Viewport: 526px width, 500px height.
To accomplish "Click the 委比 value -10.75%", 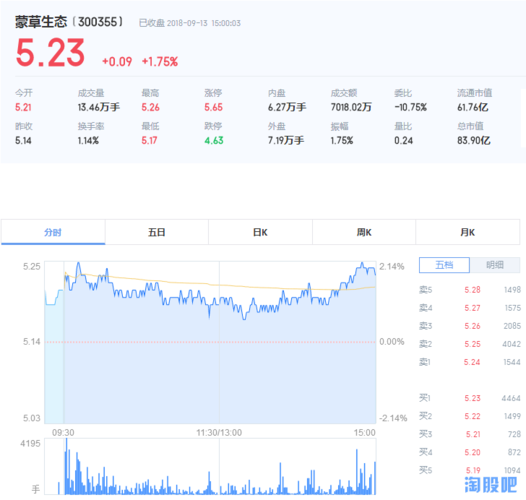I will (x=411, y=107).
